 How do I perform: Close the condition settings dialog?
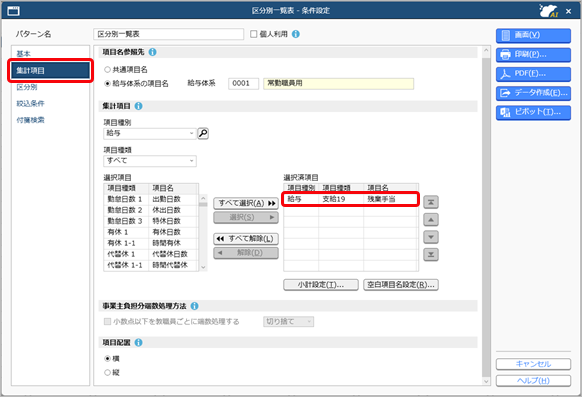[x=568, y=12]
